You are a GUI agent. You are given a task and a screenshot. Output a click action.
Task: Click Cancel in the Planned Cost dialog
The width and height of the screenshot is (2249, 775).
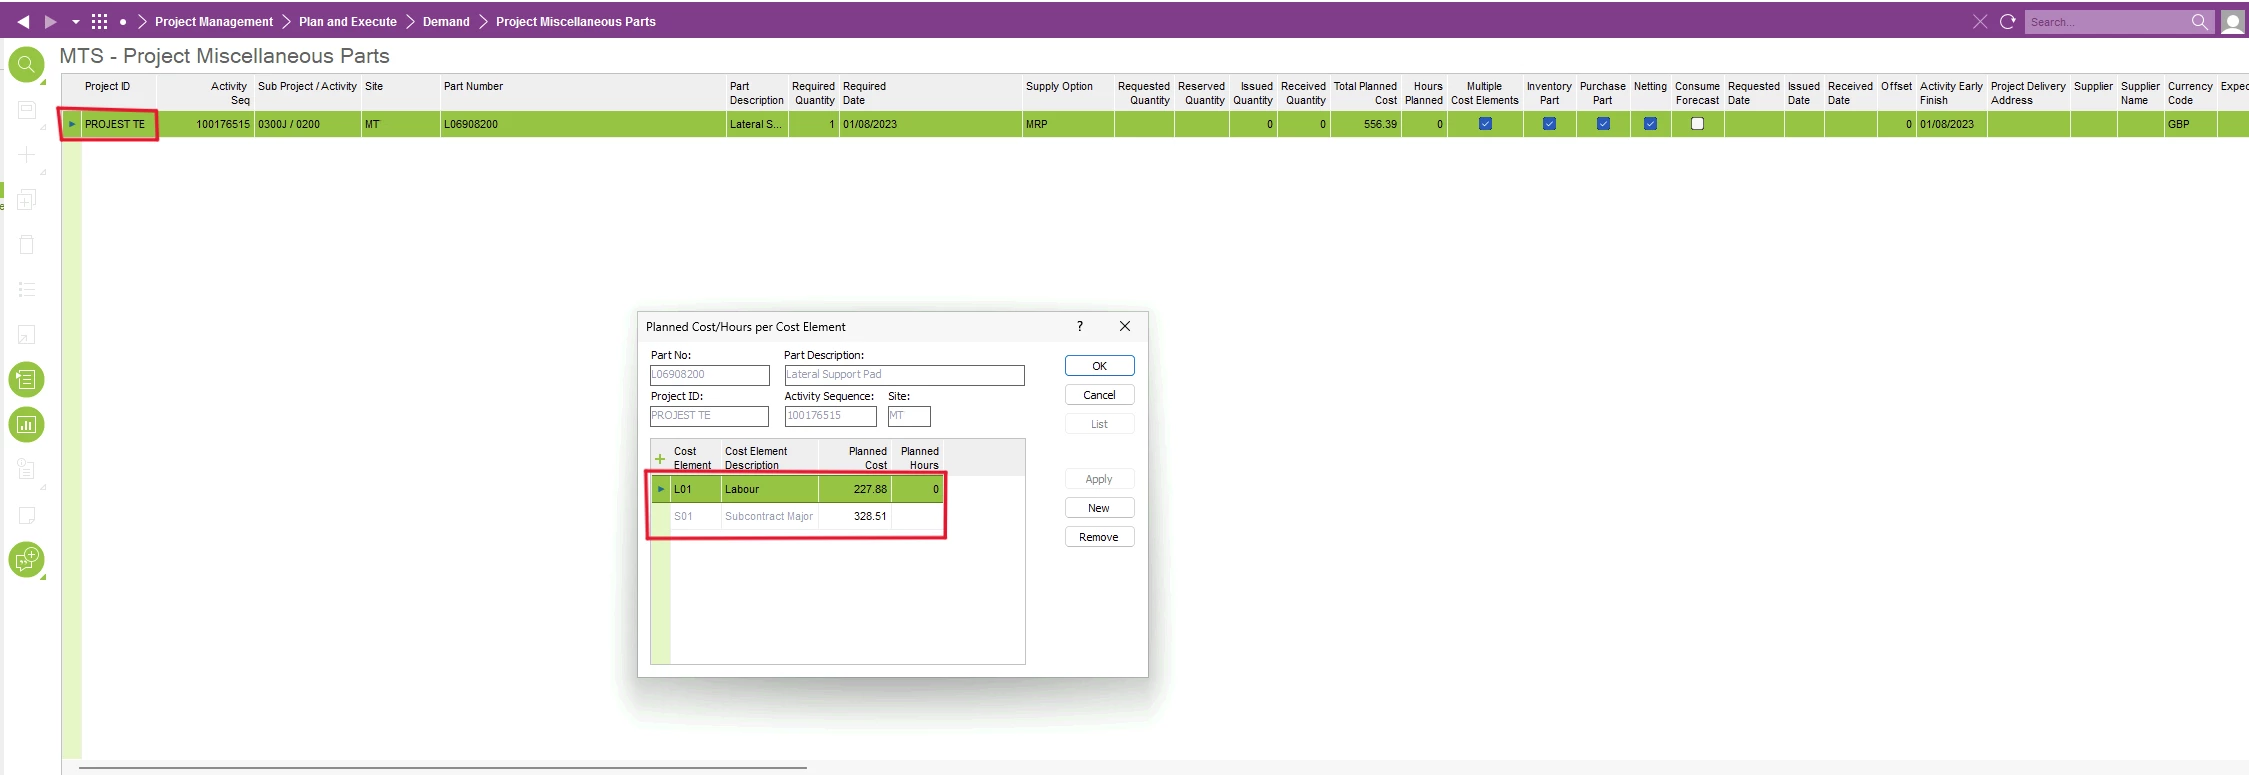pos(1099,395)
